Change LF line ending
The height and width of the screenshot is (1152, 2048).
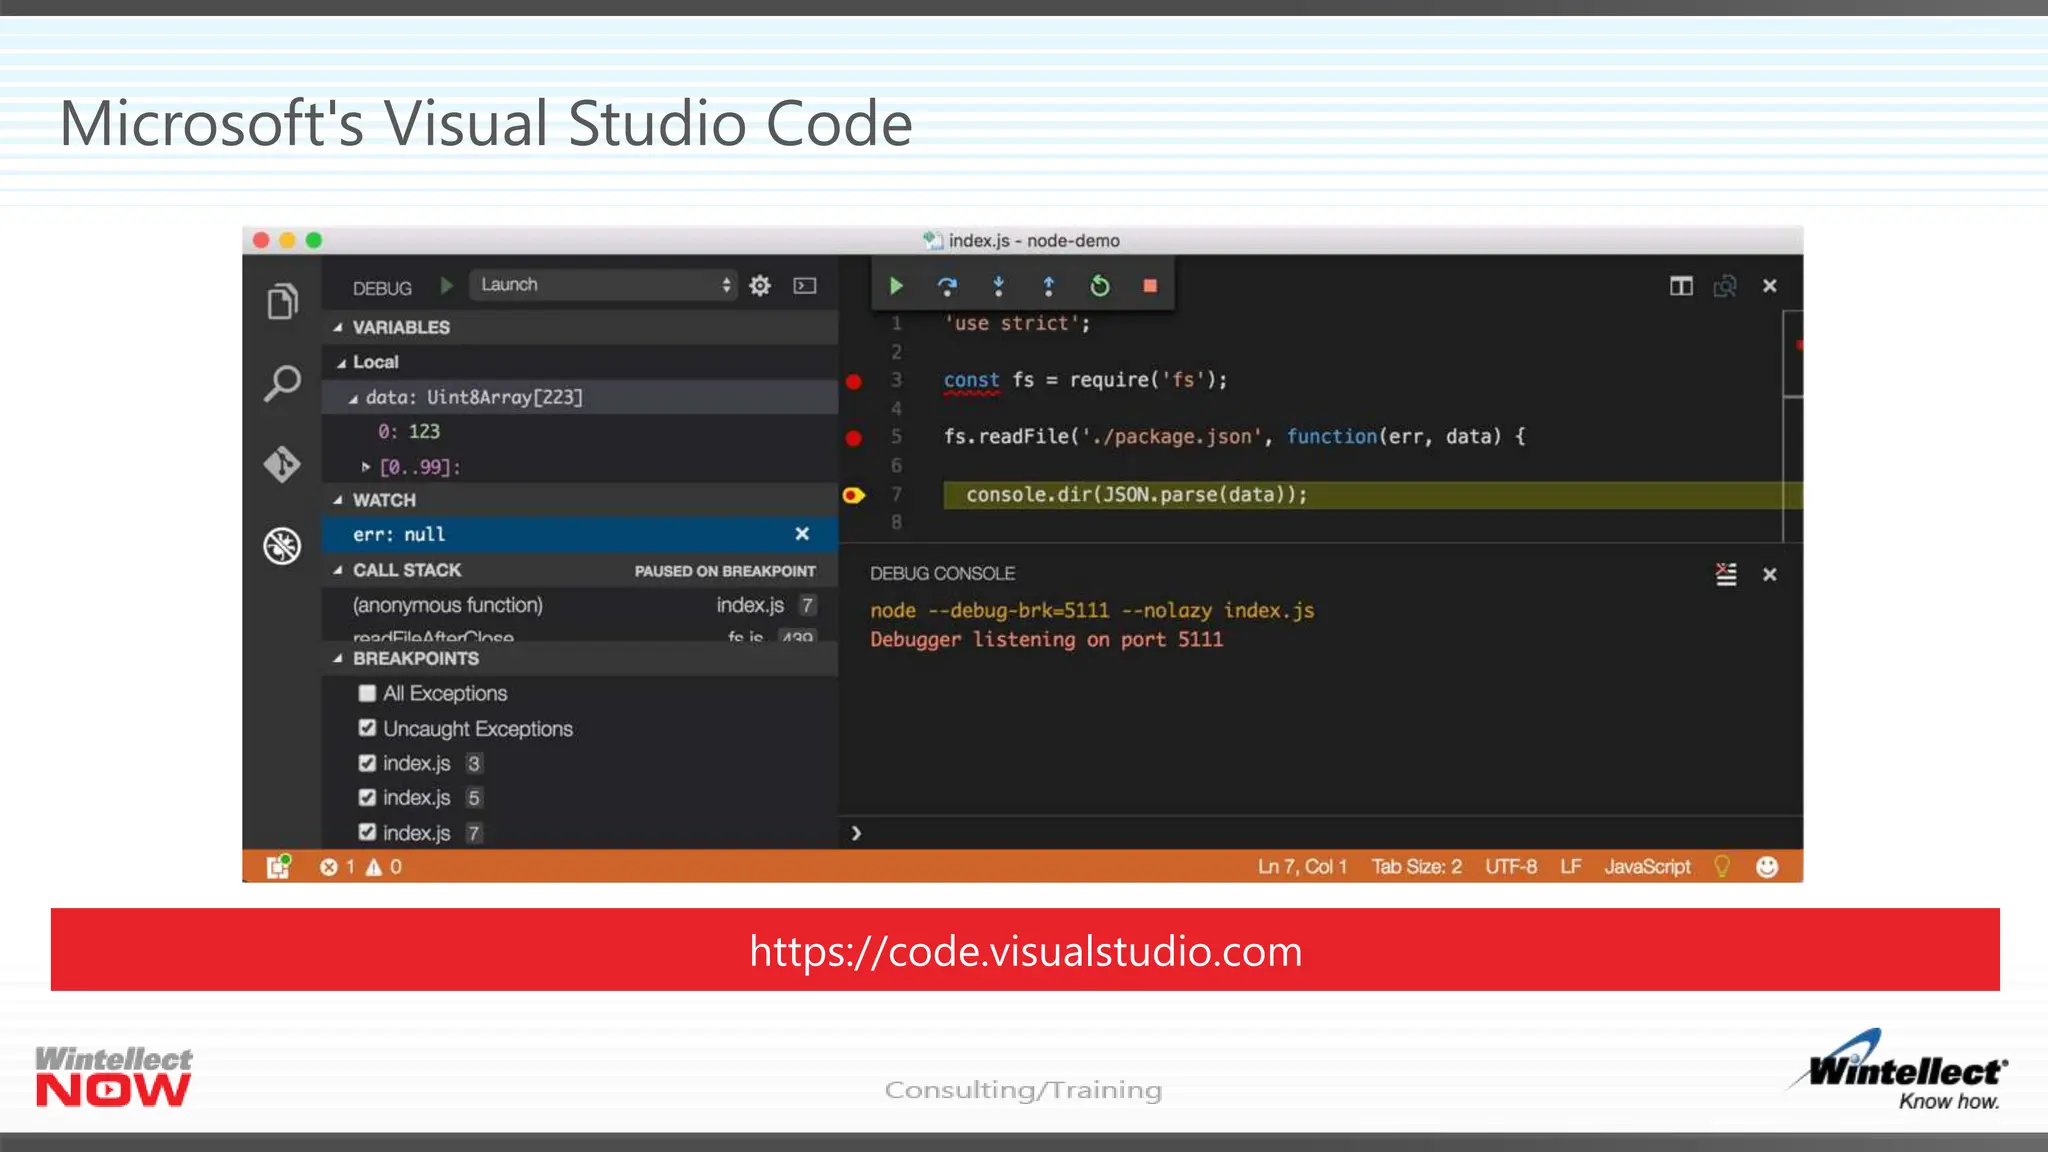(x=1571, y=867)
